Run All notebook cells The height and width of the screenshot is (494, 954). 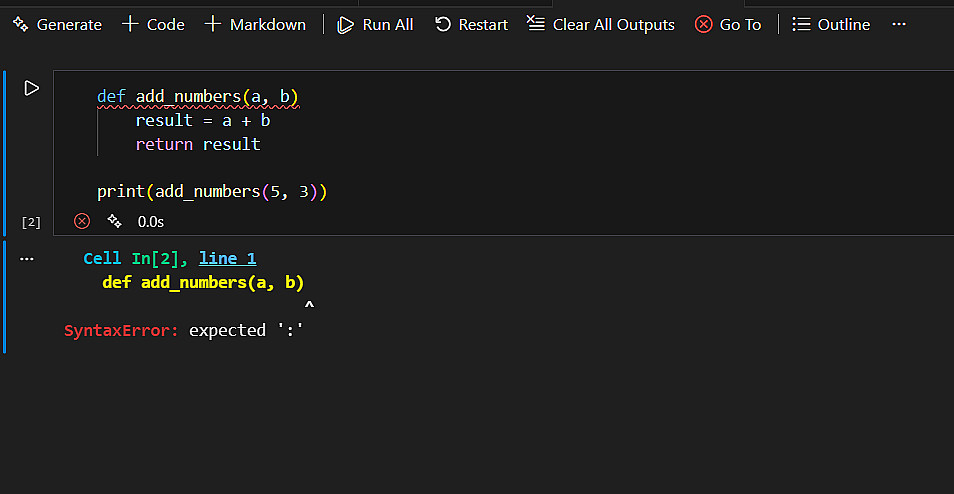(375, 24)
